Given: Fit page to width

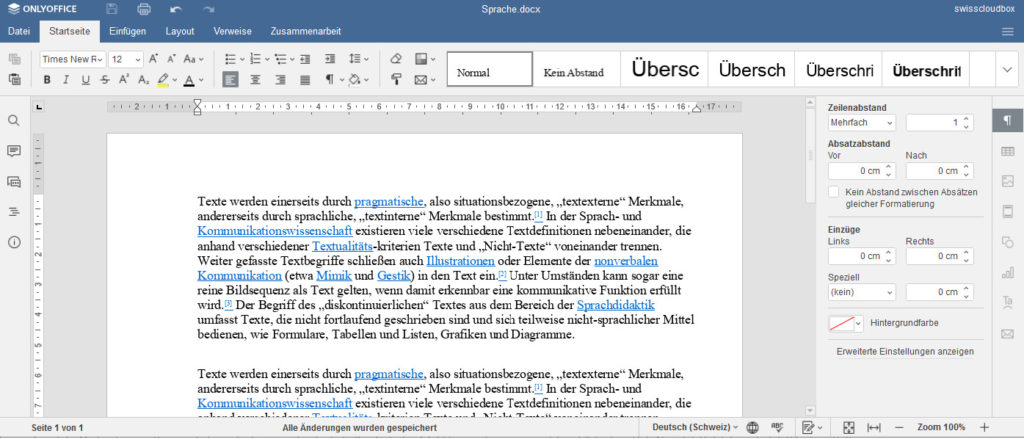Looking at the screenshot, I should point(874,427).
